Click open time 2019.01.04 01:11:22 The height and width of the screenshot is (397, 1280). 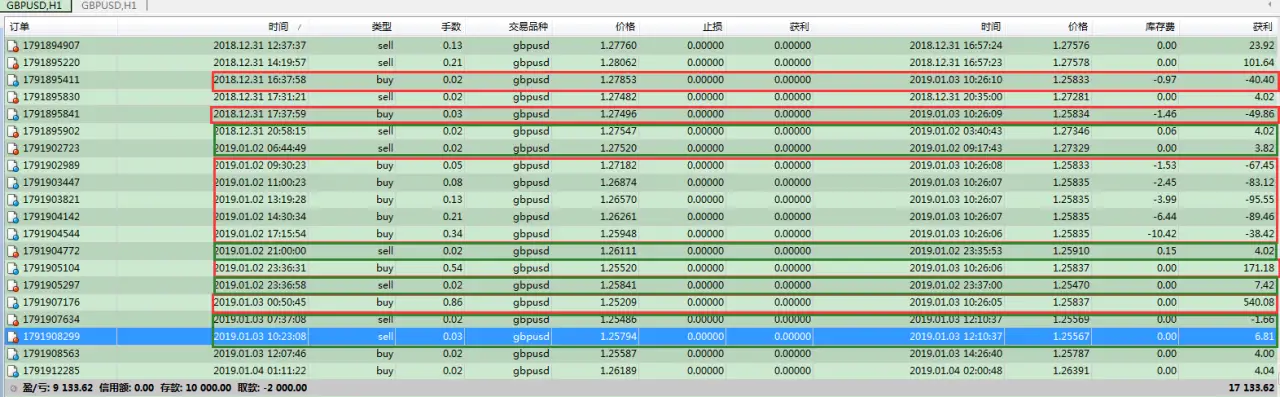260,370
